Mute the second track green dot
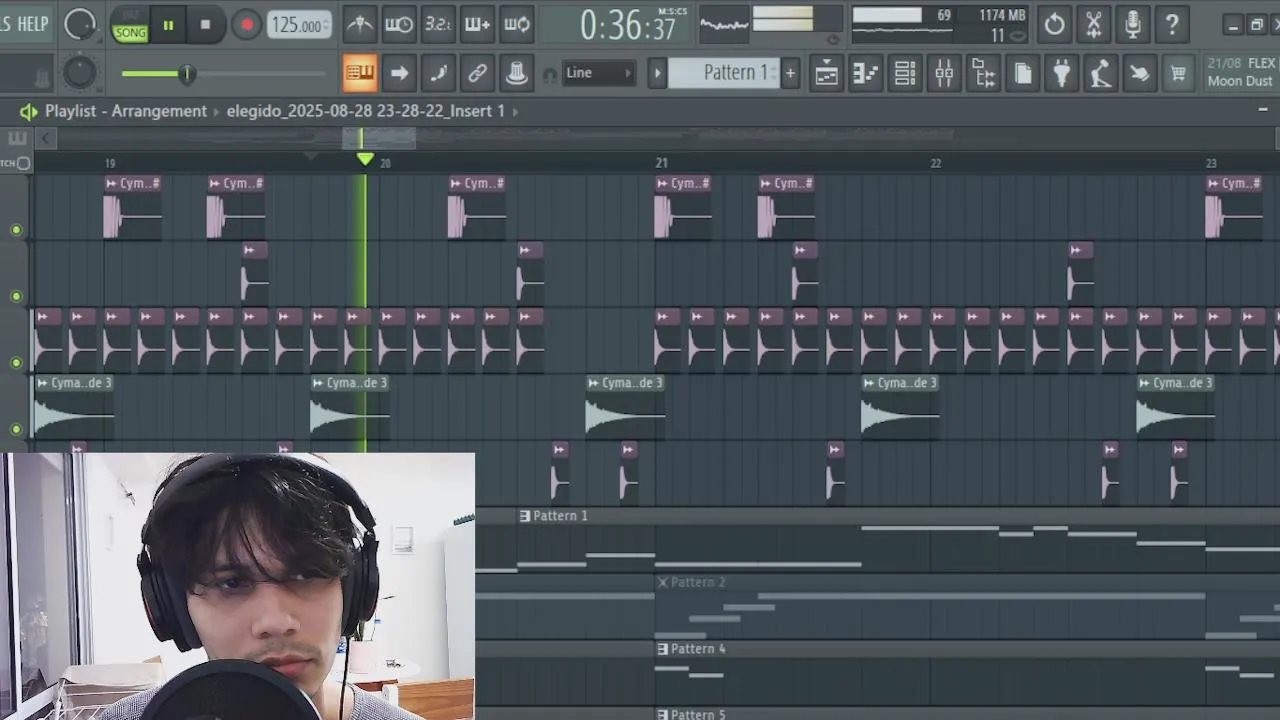Image resolution: width=1280 pixels, height=720 pixels. click(16, 296)
